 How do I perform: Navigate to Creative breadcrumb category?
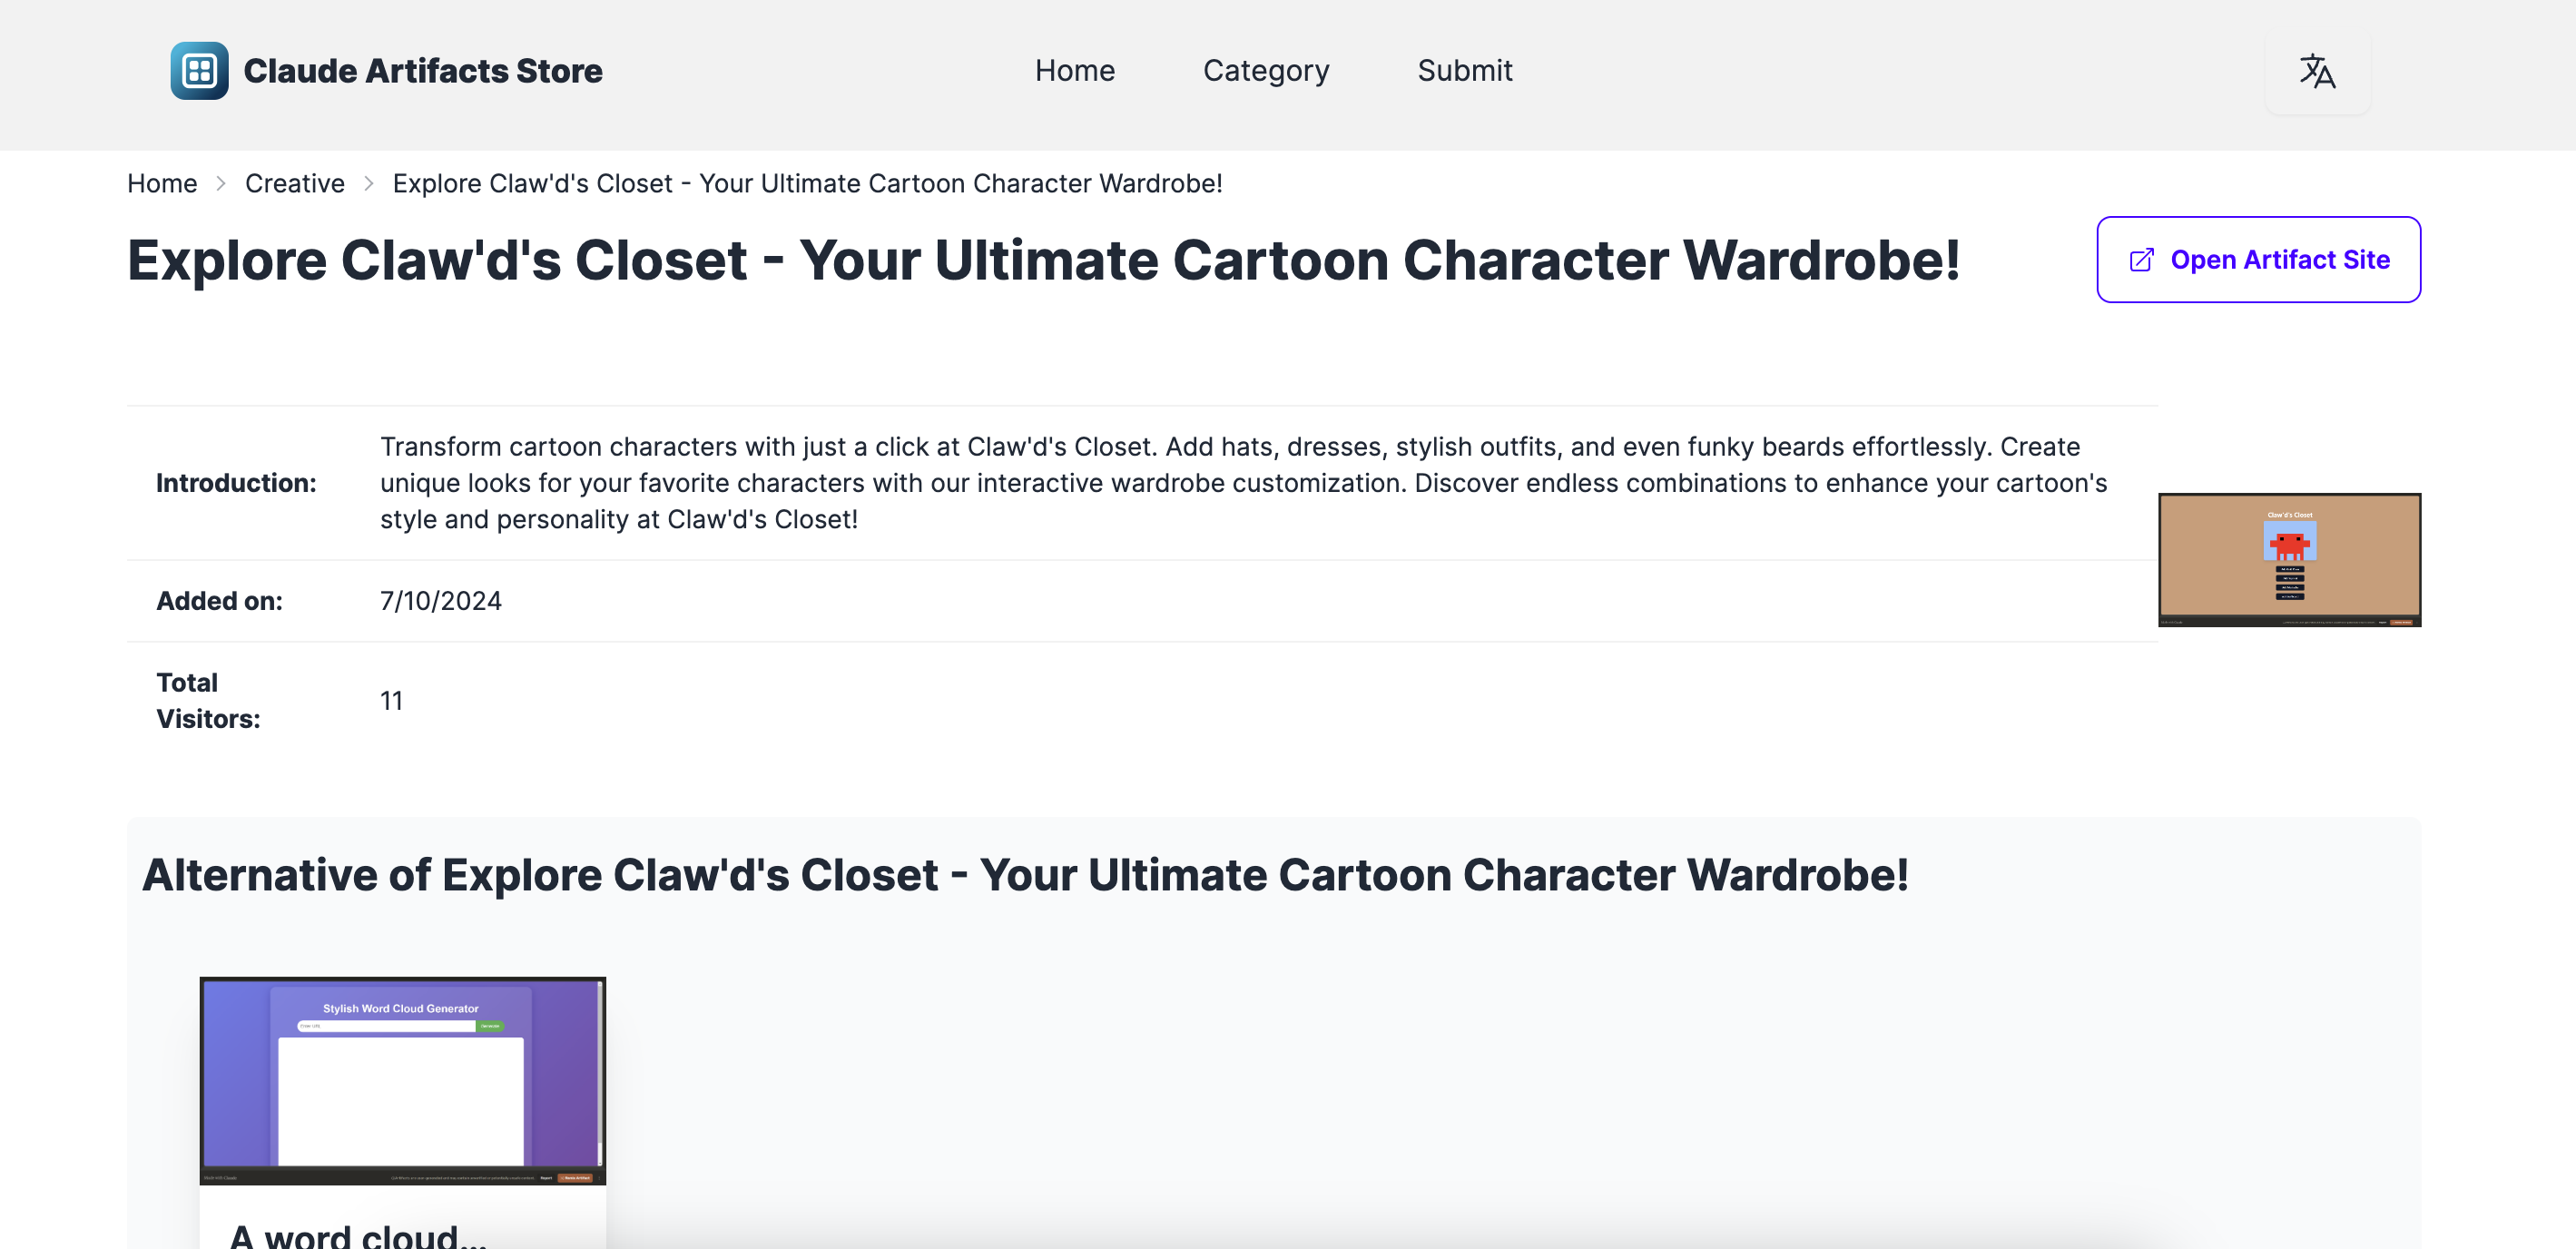pos(294,184)
